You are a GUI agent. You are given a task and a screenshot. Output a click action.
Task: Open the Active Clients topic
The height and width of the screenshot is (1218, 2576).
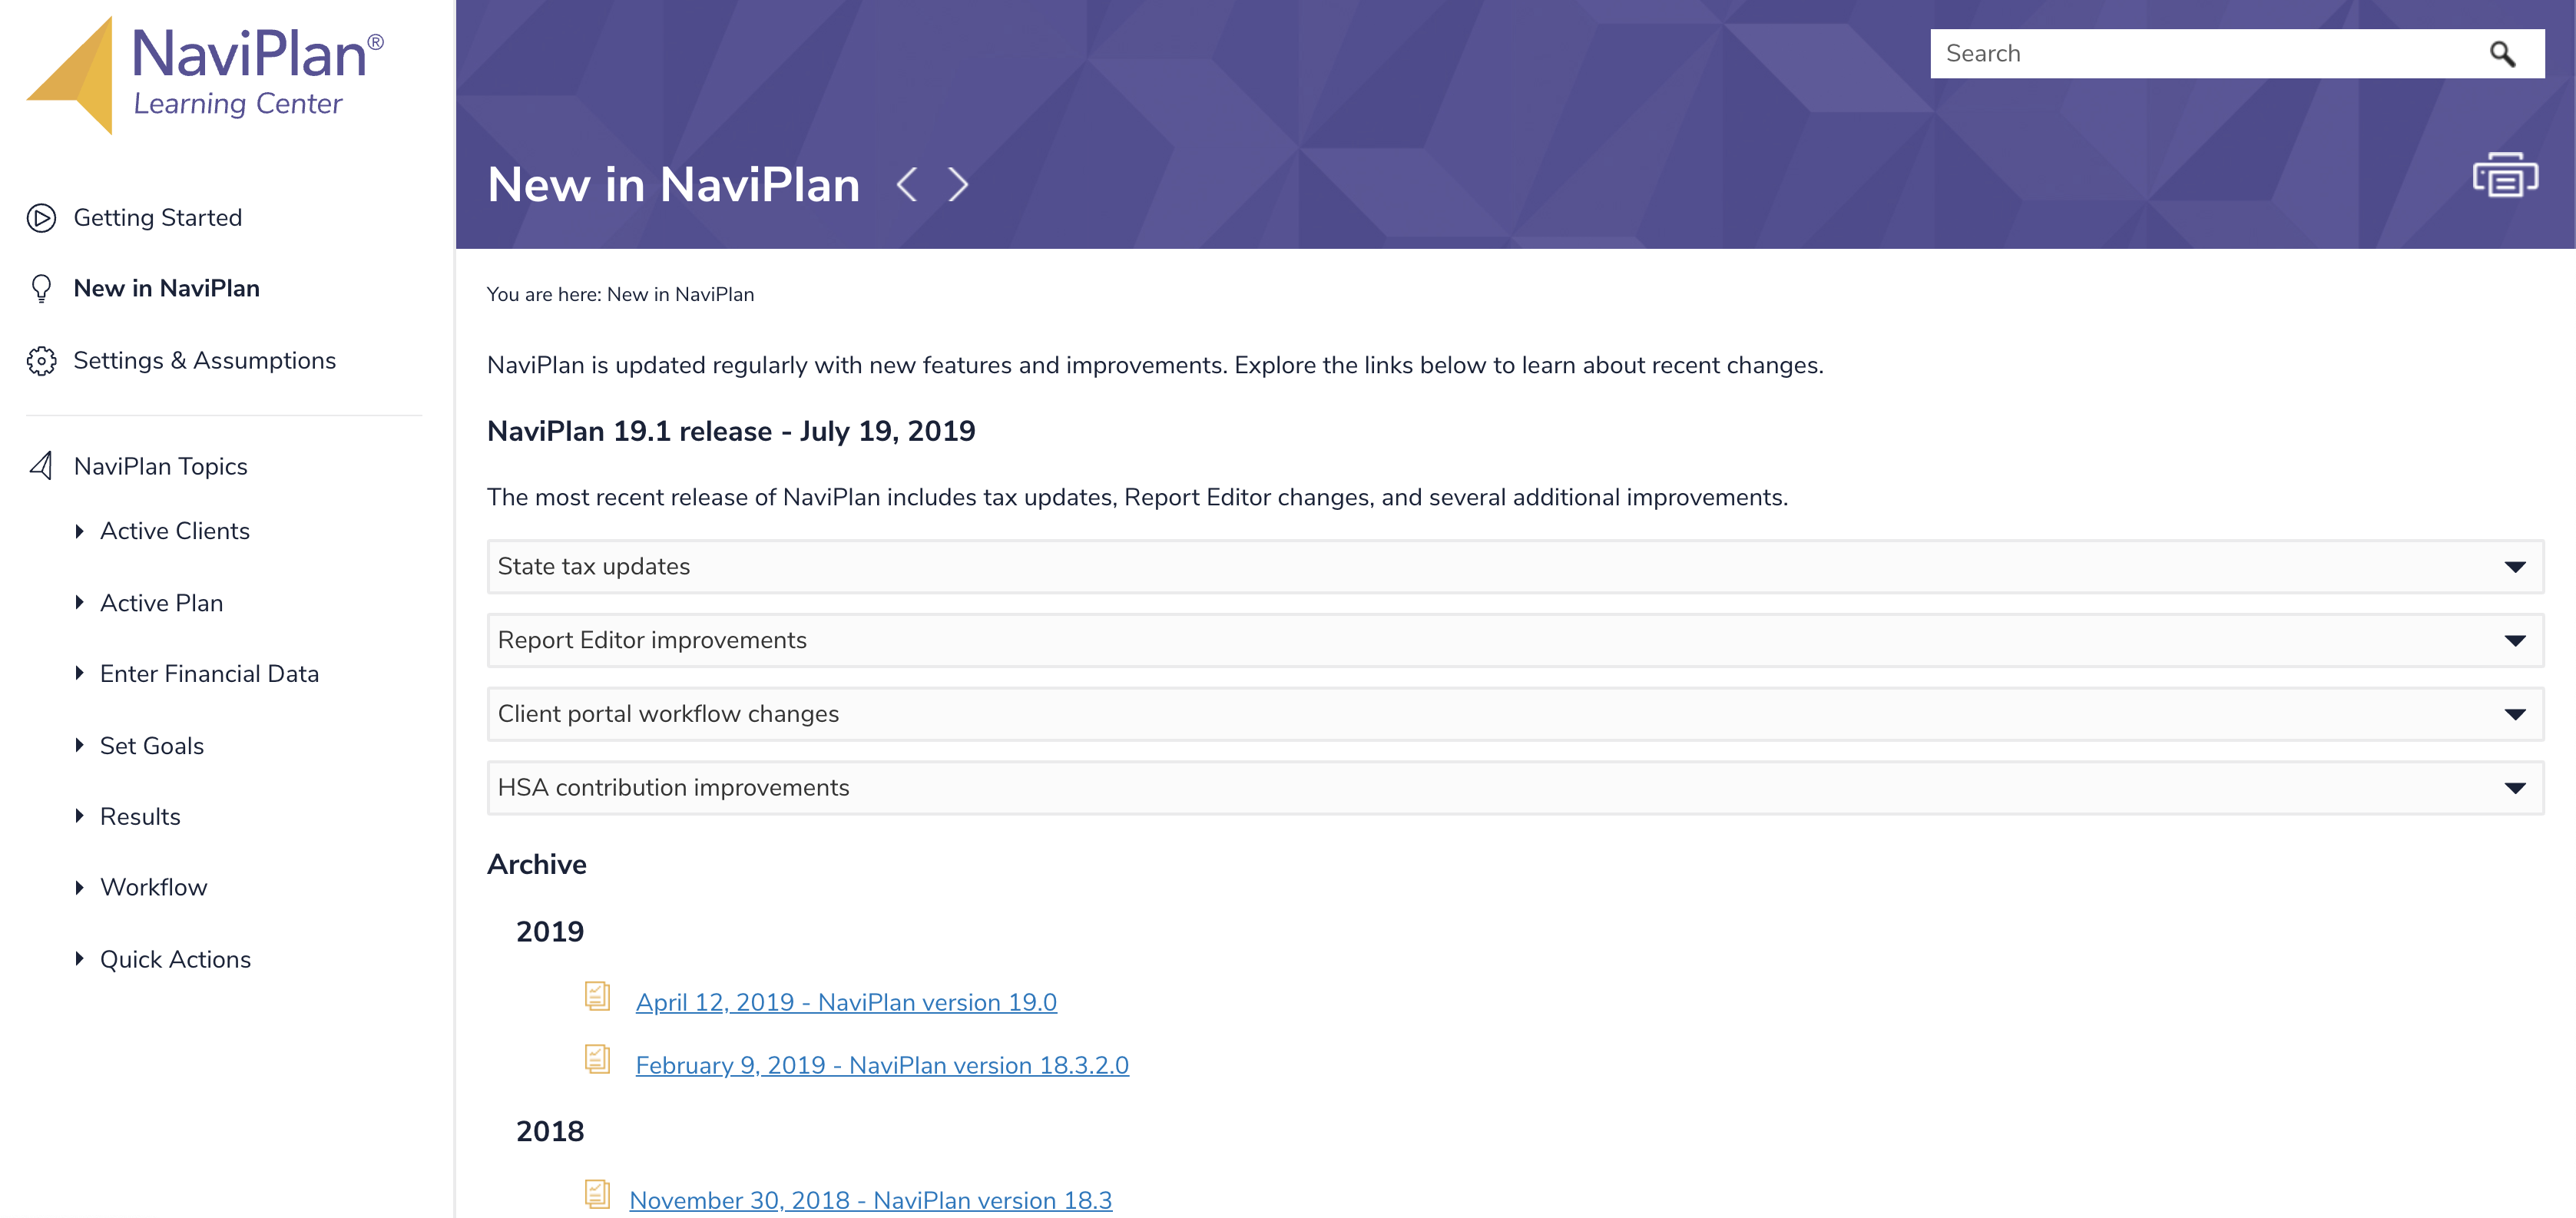(x=175, y=531)
